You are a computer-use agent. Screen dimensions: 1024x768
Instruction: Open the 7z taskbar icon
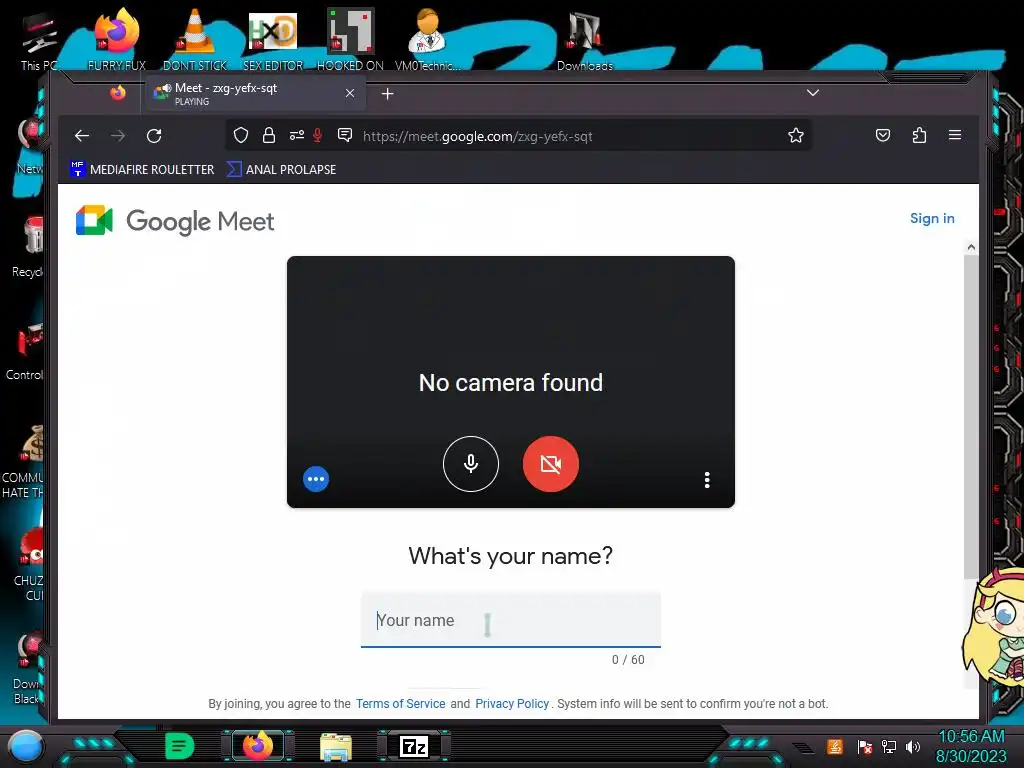[x=414, y=746]
